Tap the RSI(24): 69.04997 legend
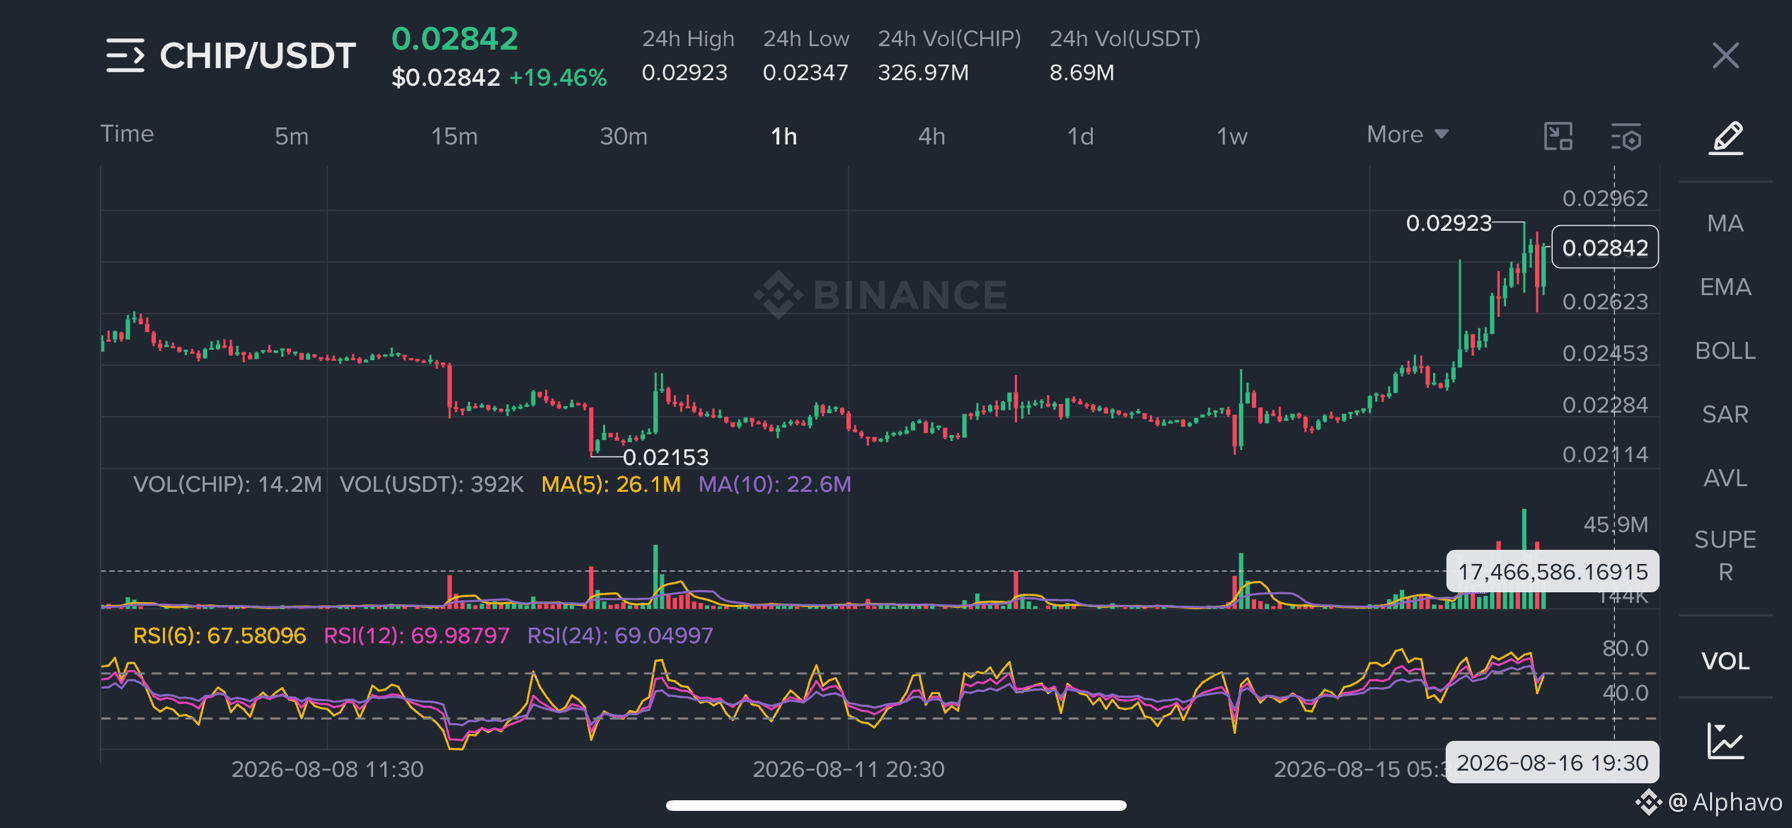Screen dimensions: 1792x828 [621, 636]
